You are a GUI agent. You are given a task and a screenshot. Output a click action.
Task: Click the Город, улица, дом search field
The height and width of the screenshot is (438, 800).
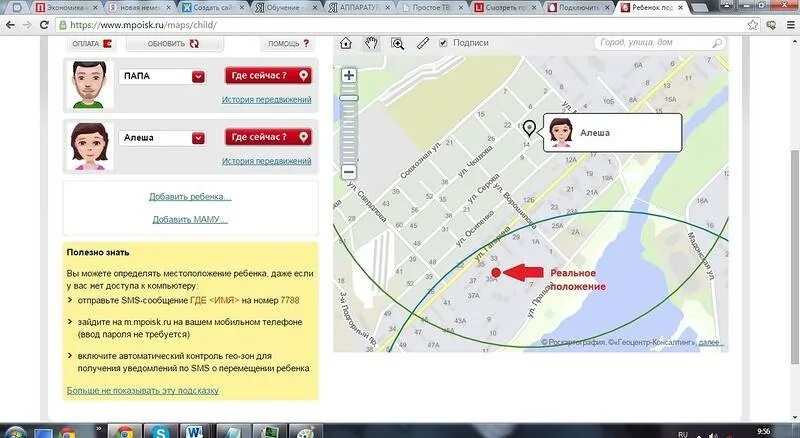coord(660,43)
